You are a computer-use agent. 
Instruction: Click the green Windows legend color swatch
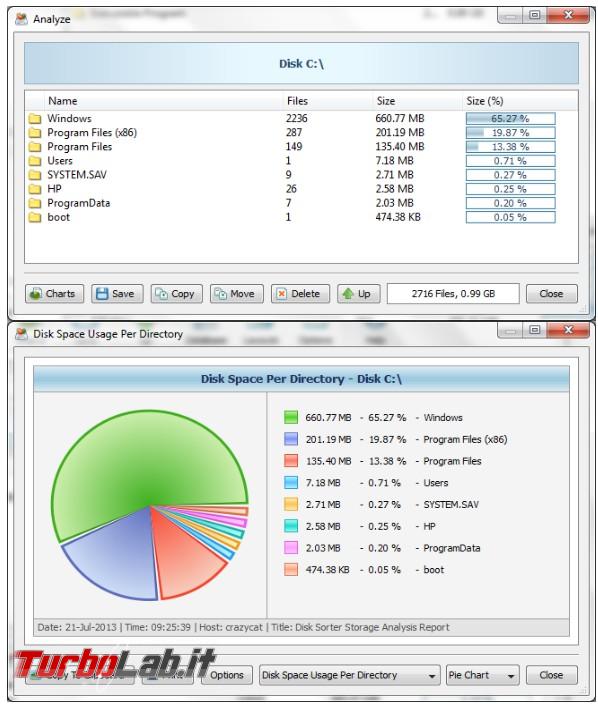point(291,418)
